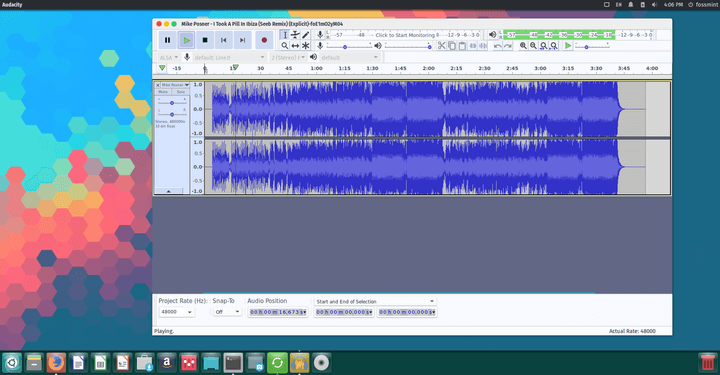The height and width of the screenshot is (375, 720).
Task: Open the trash in the dock
Action: 708,363
